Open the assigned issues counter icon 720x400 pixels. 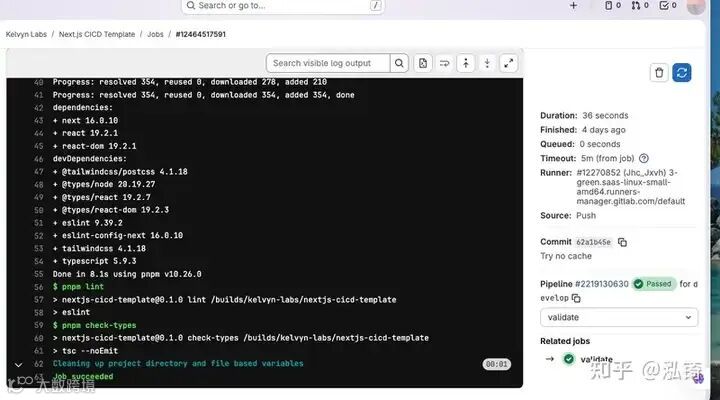pyautogui.click(x=613, y=6)
